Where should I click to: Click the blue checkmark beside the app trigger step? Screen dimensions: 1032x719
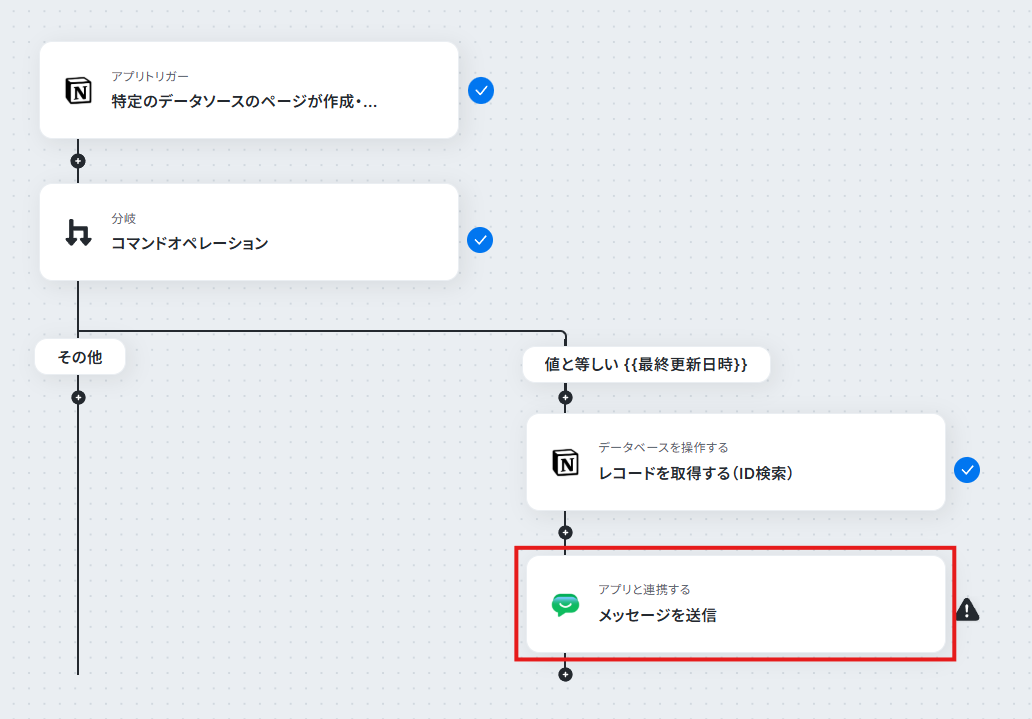tap(481, 91)
